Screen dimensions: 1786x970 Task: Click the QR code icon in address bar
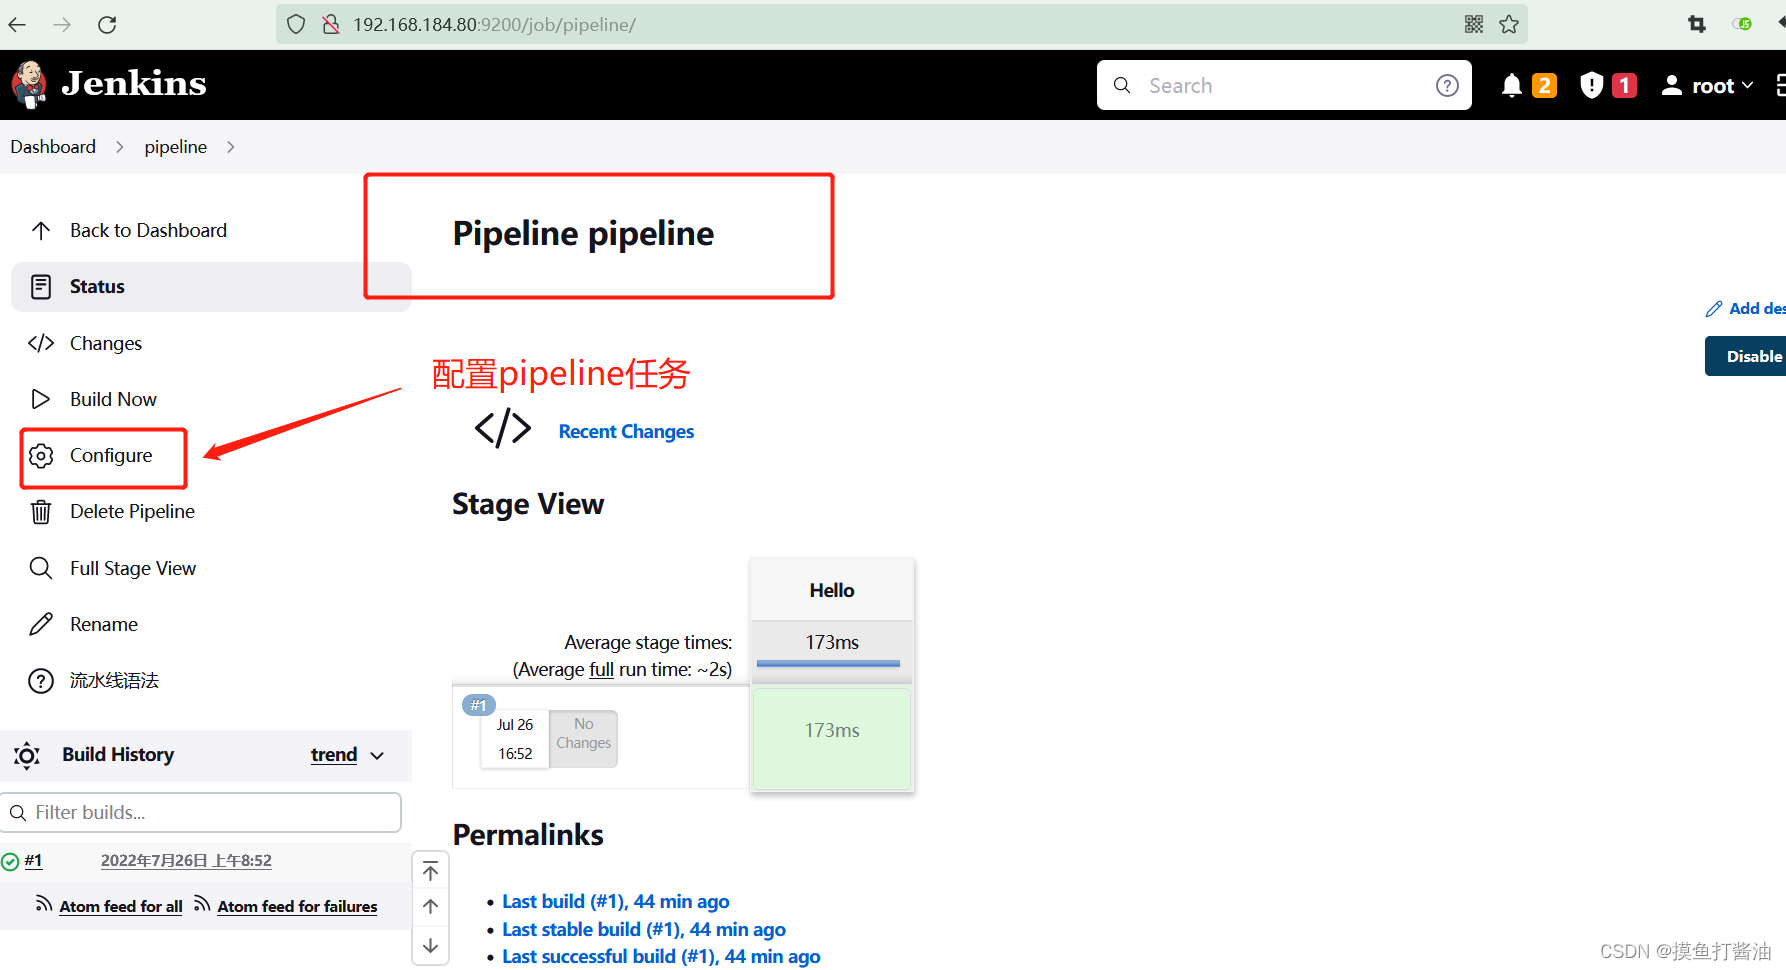click(x=1474, y=25)
